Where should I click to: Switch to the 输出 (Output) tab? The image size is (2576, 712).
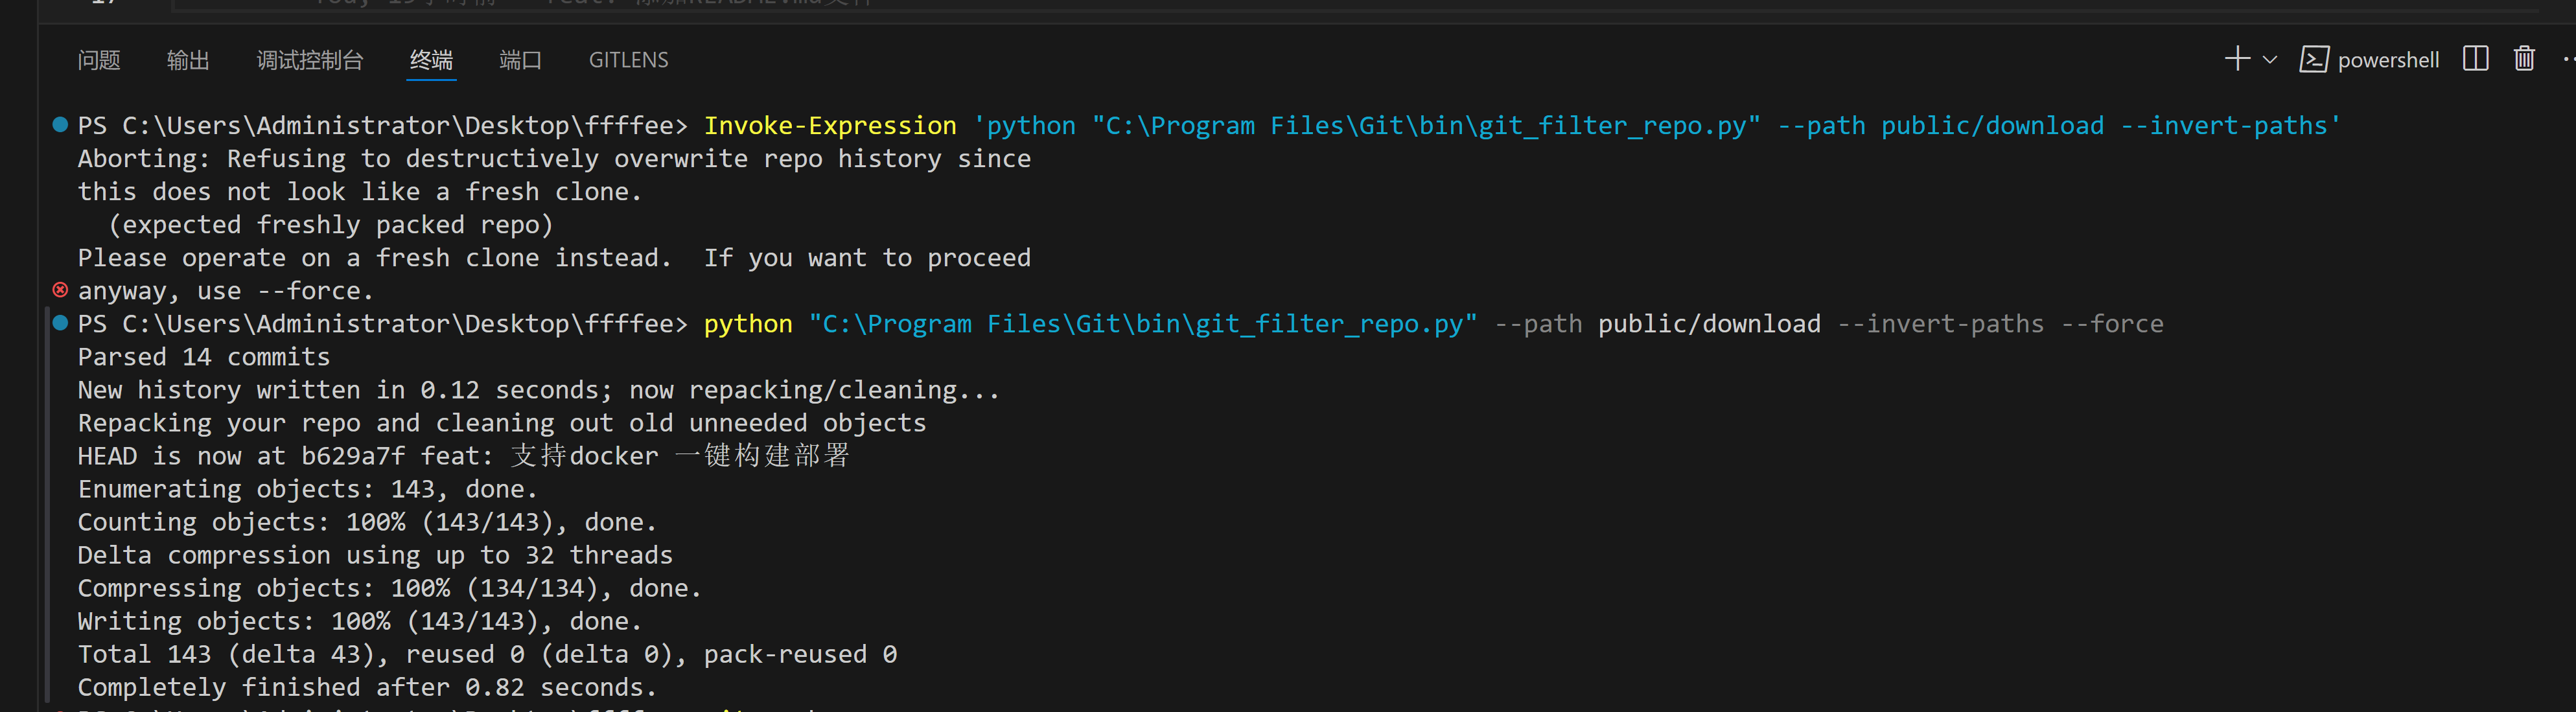pos(188,60)
